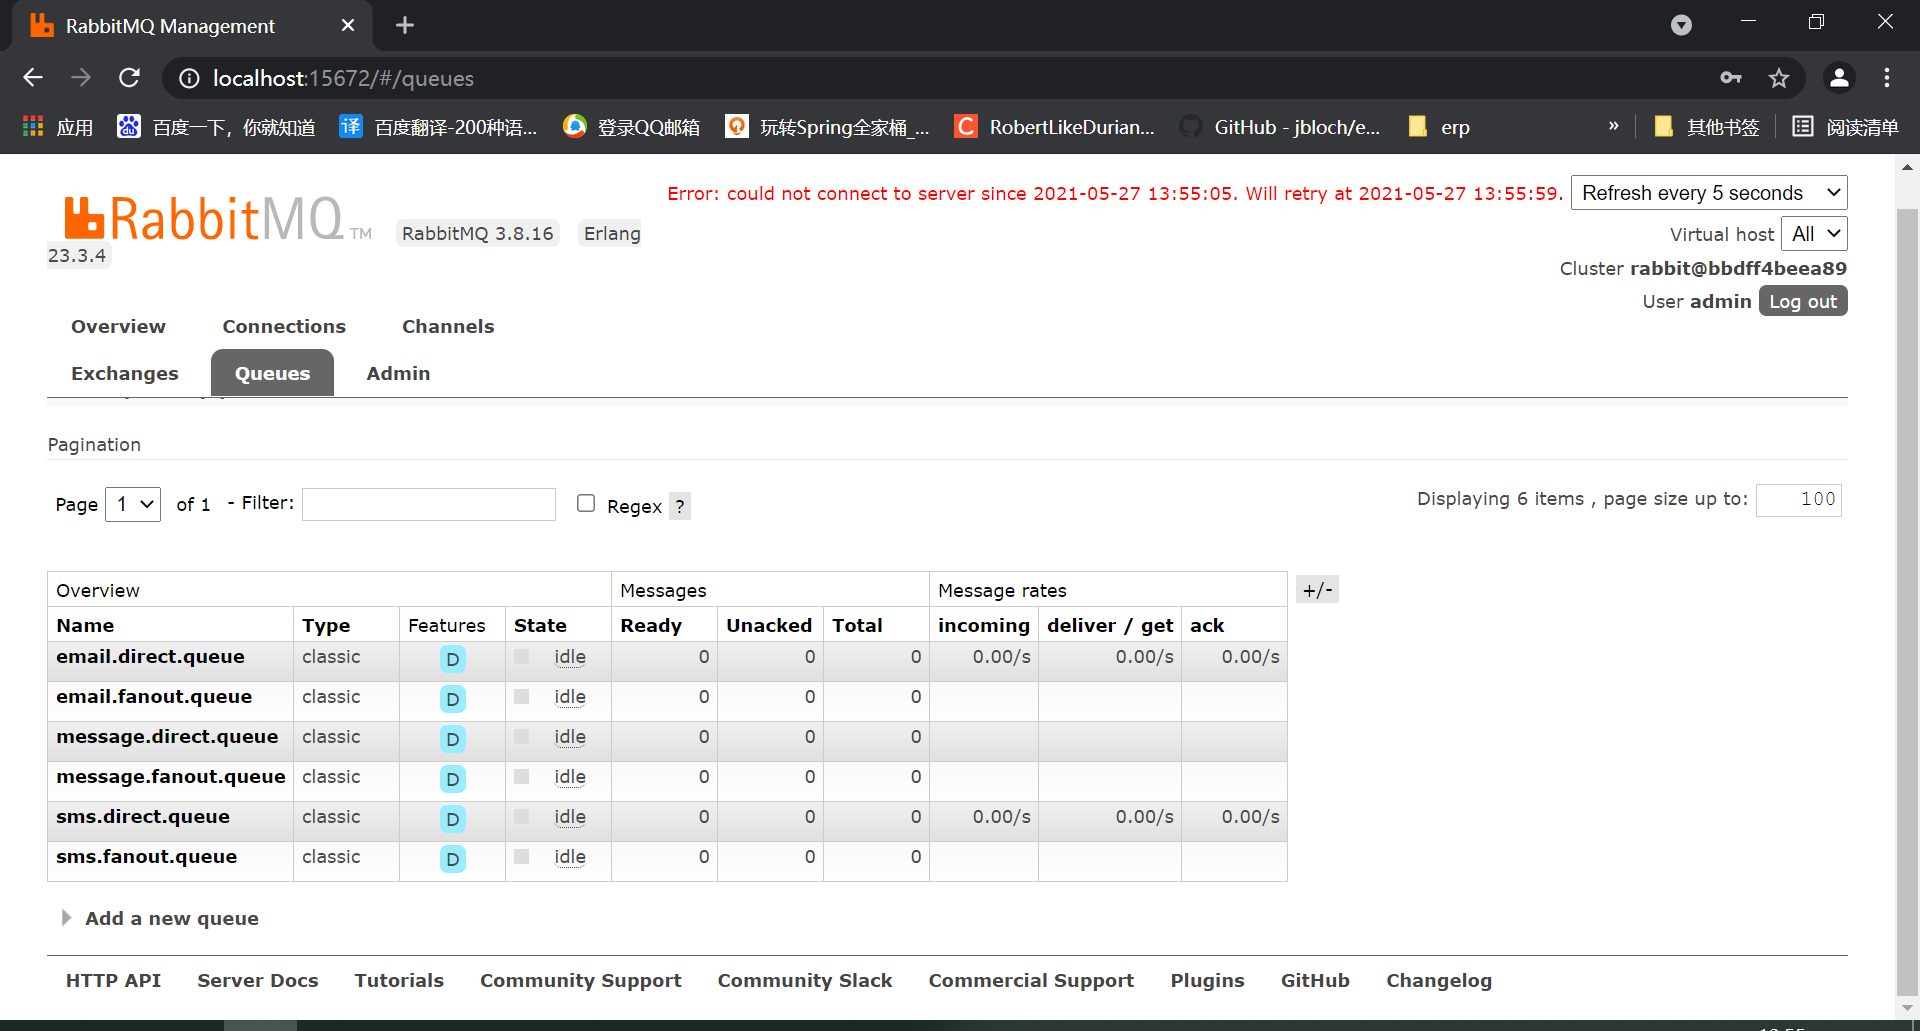Viewport: 1920px width, 1031px height.
Task: Open the Chrome profile avatar
Action: click(x=1839, y=78)
